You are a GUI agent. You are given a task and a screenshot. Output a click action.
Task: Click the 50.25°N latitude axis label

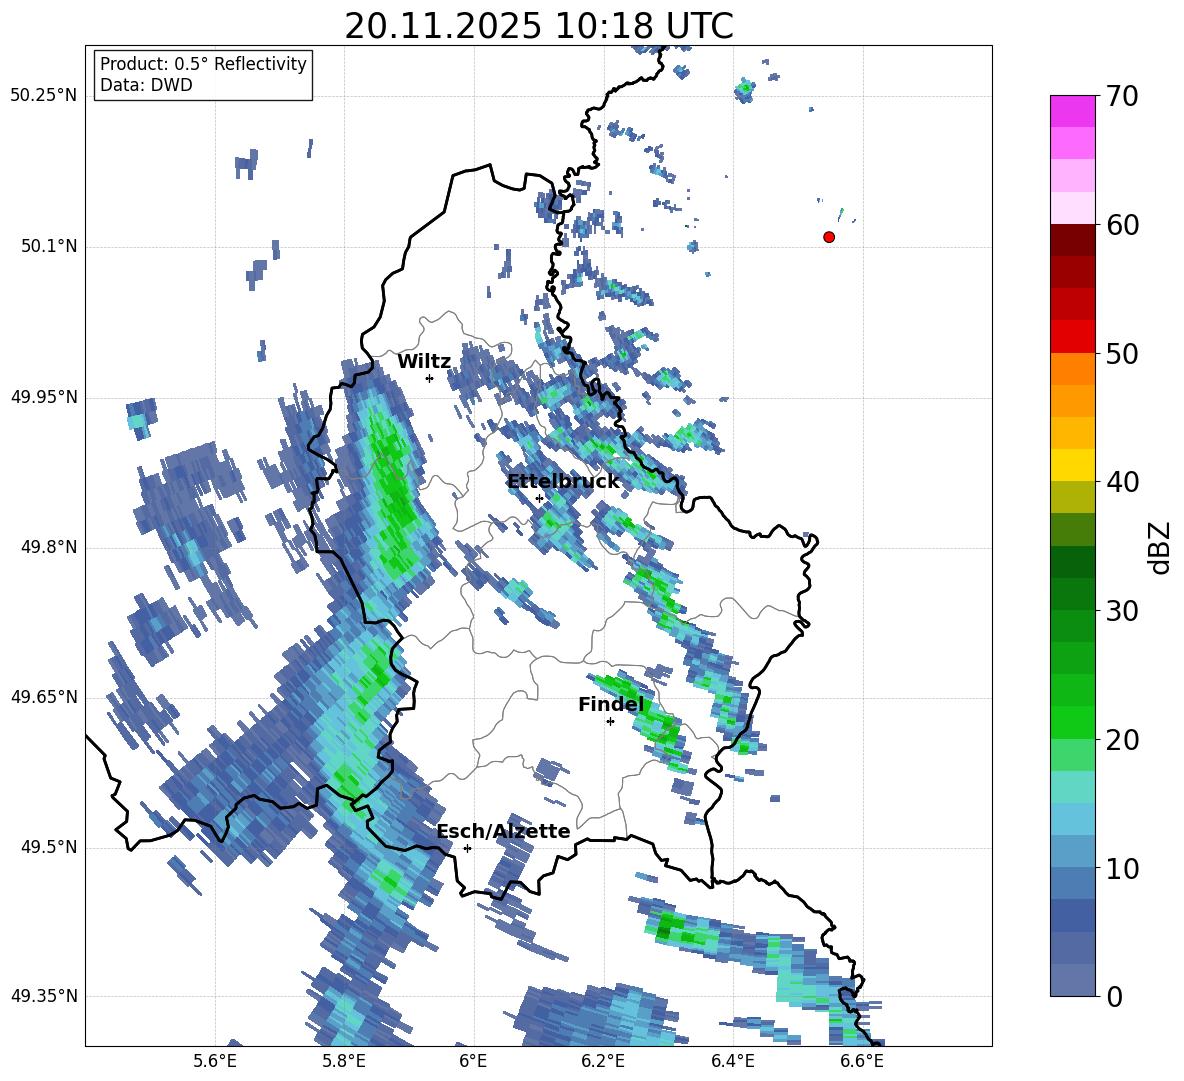point(43,96)
